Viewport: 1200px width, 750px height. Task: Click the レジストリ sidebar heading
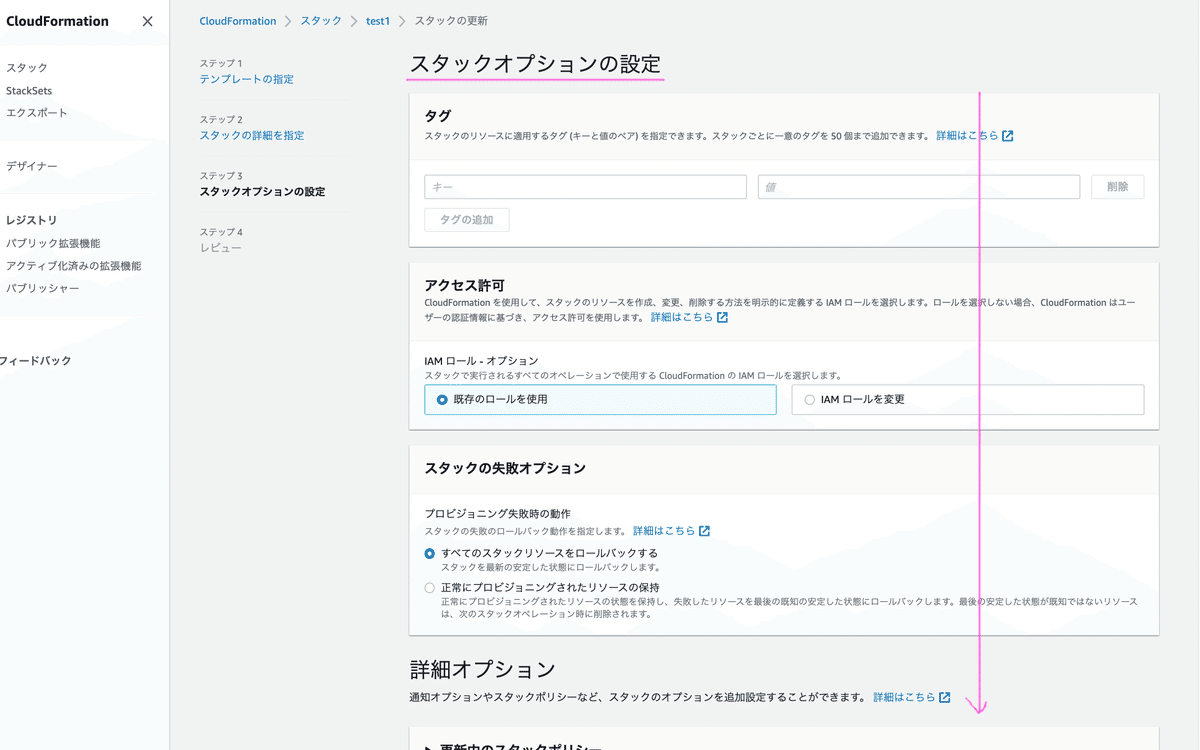(31, 220)
